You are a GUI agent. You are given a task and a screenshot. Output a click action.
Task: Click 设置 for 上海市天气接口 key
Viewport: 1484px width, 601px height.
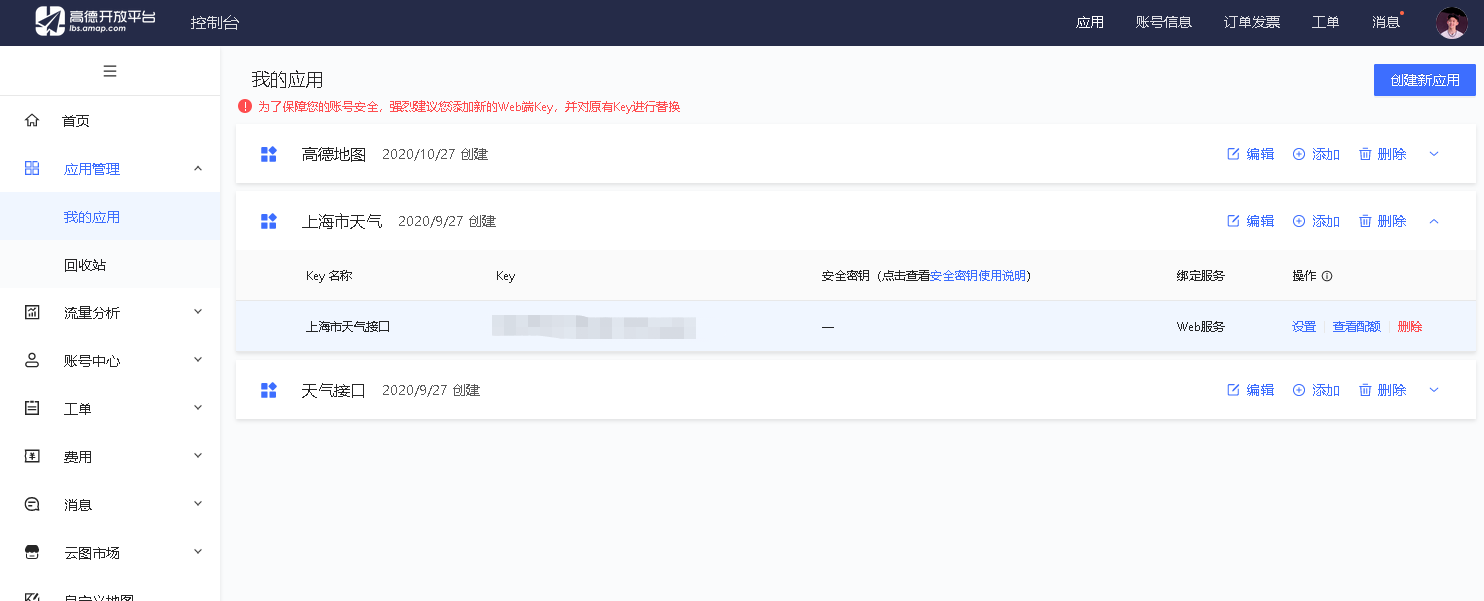tap(1304, 327)
